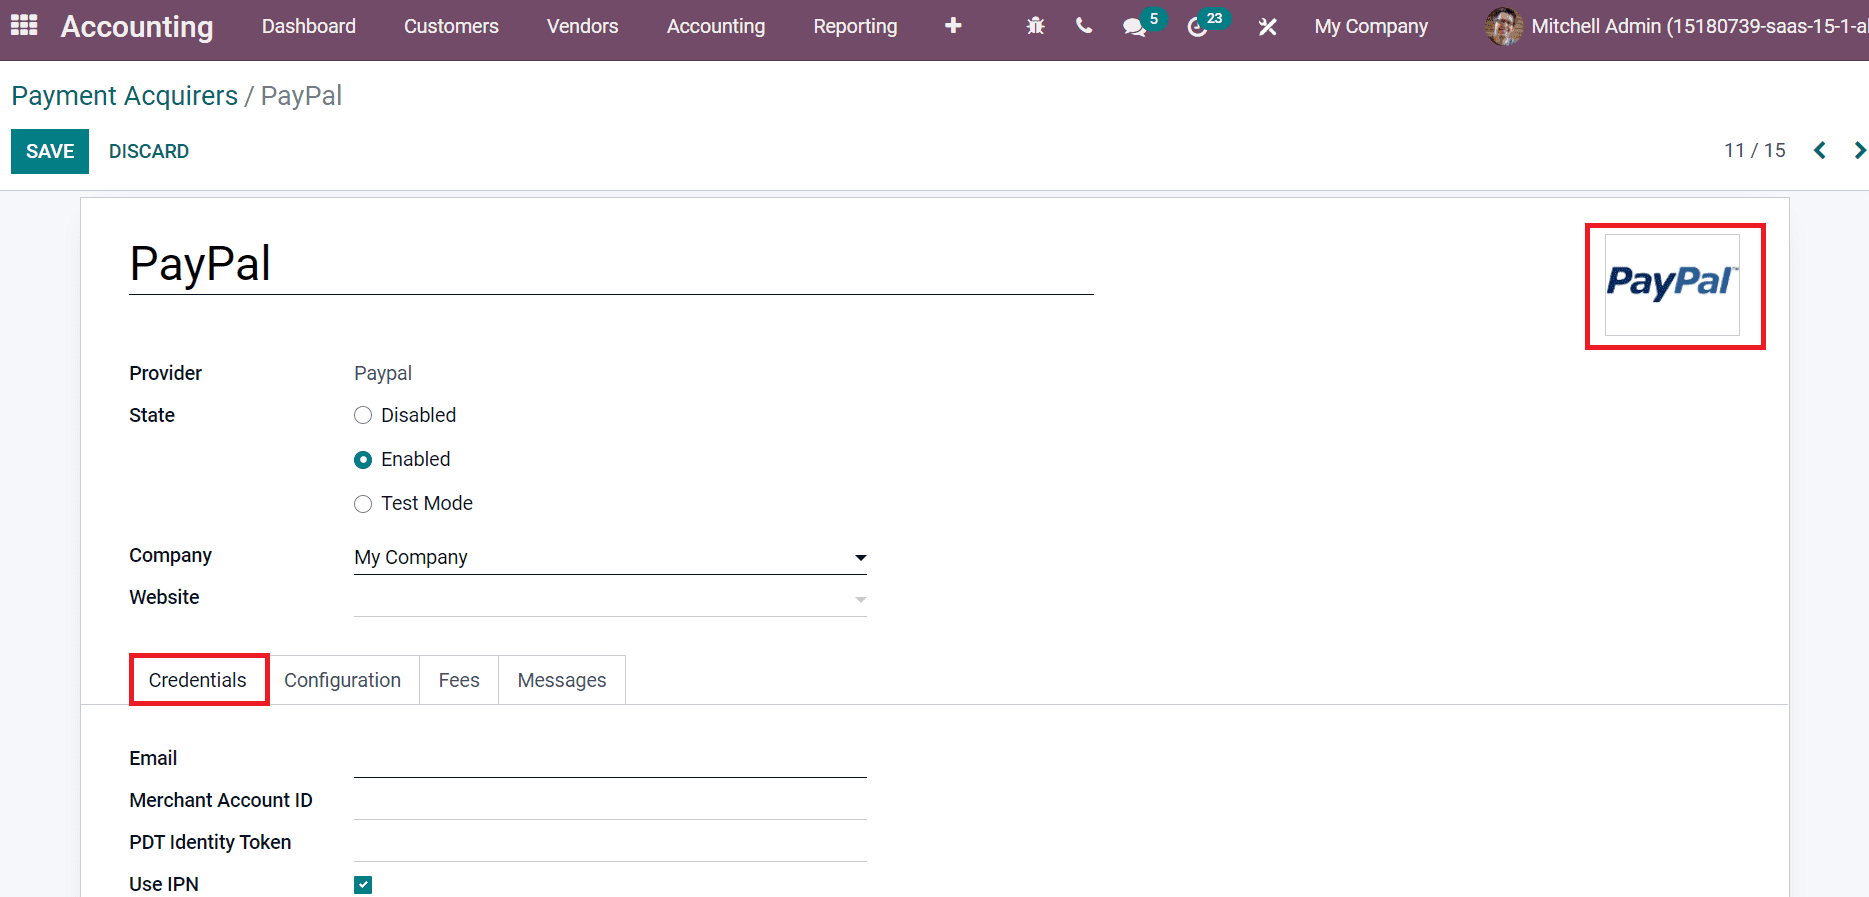The image size is (1869, 897).
Task: Open the Accounting menu item
Action: coord(716,27)
